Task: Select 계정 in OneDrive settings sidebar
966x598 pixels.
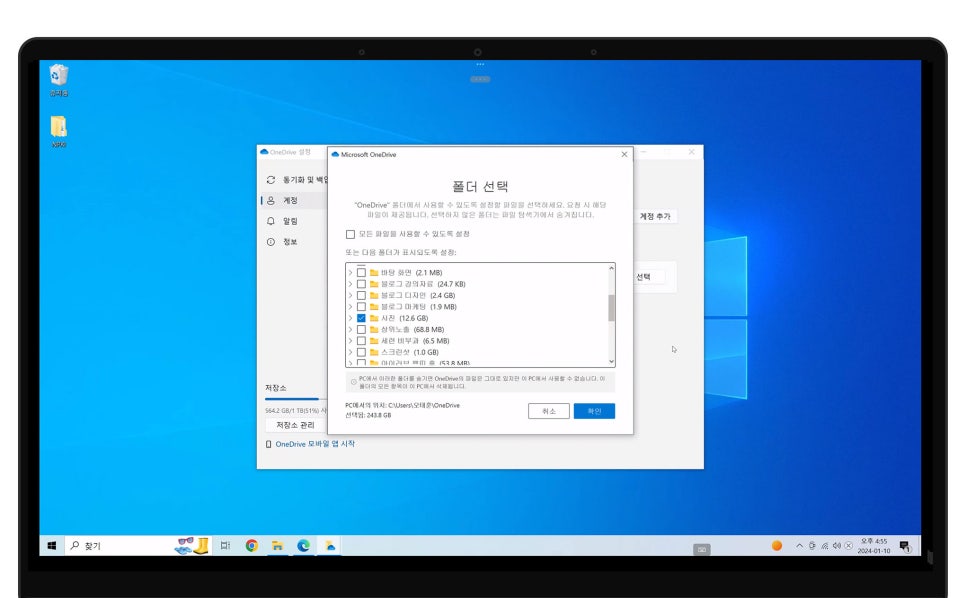Action: coord(294,200)
